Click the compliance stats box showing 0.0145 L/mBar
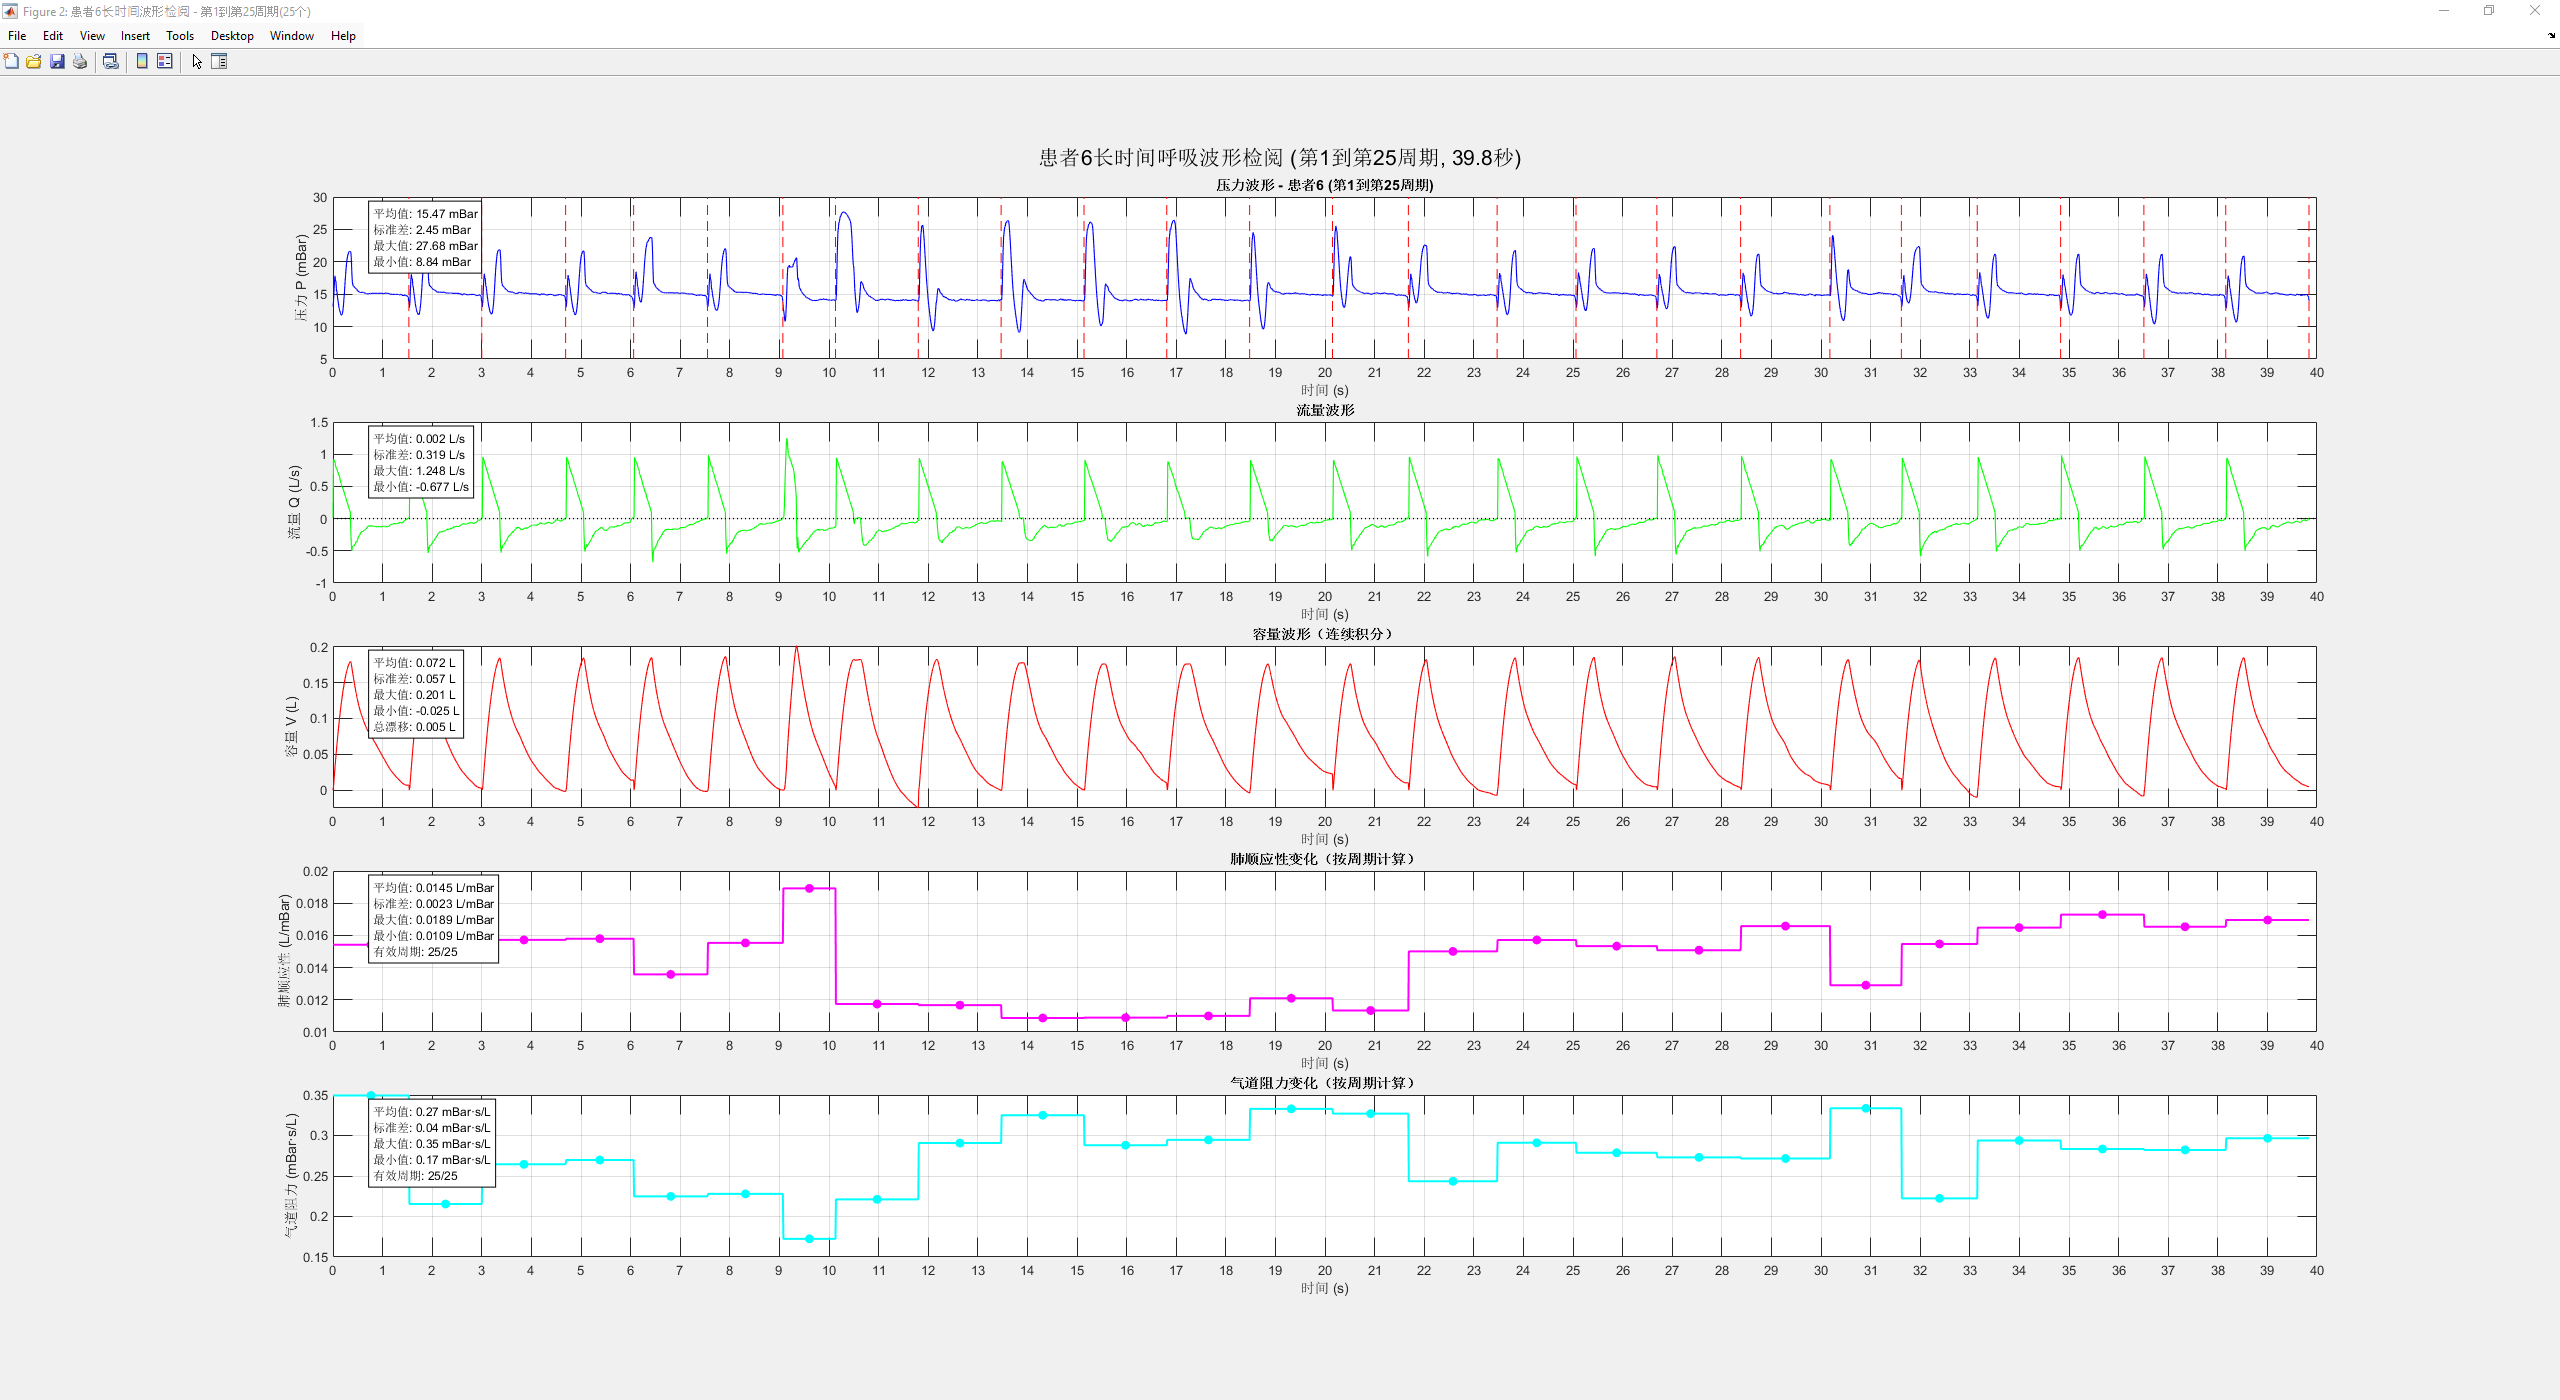2560x1400 pixels. (433, 919)
